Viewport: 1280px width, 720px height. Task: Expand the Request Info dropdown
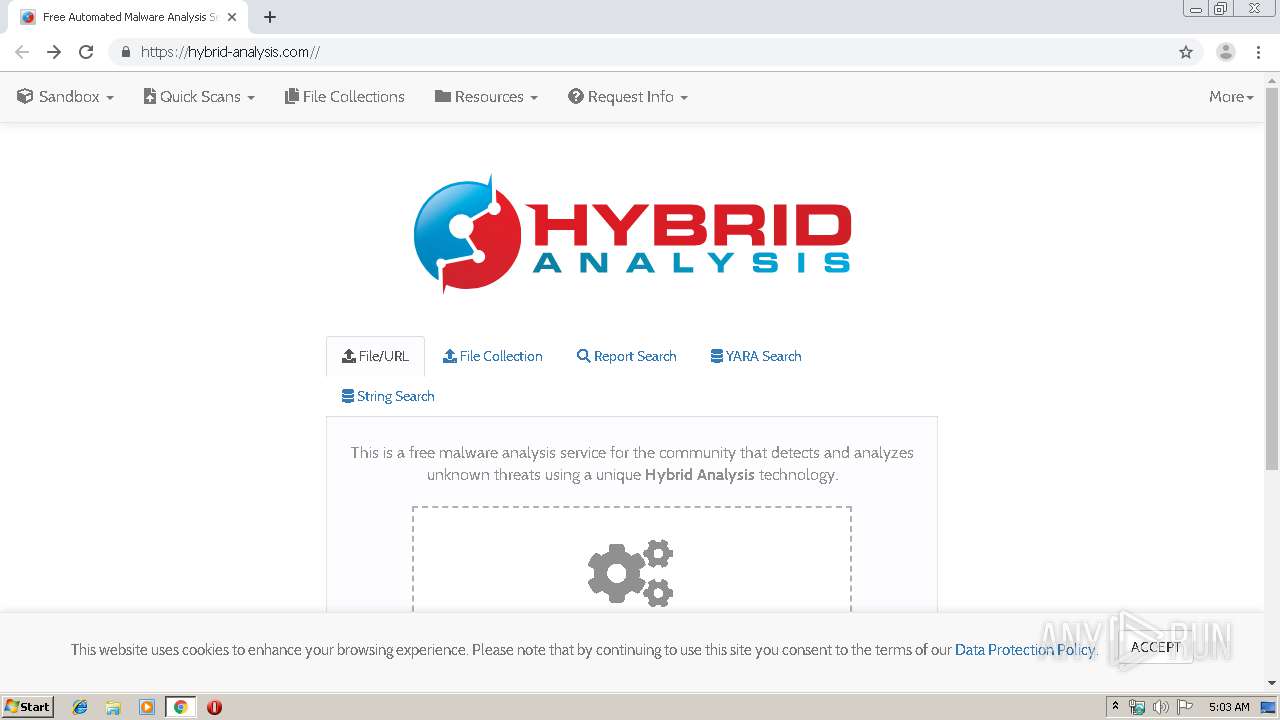[628, 97]
